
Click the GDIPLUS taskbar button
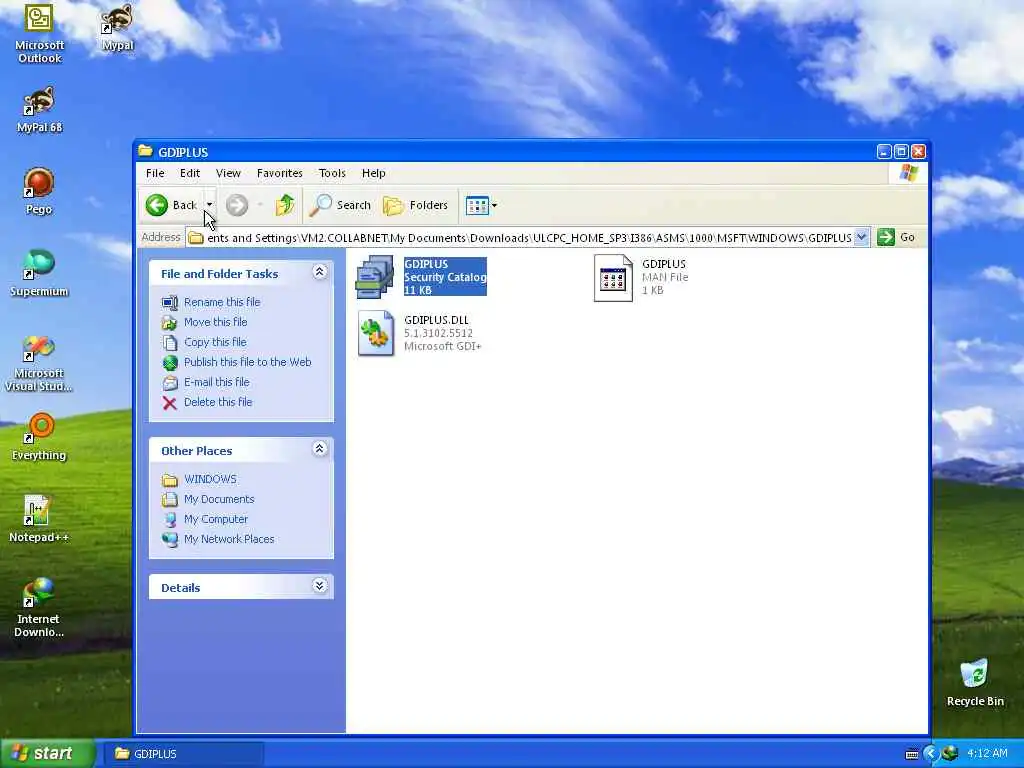point(184,754)
